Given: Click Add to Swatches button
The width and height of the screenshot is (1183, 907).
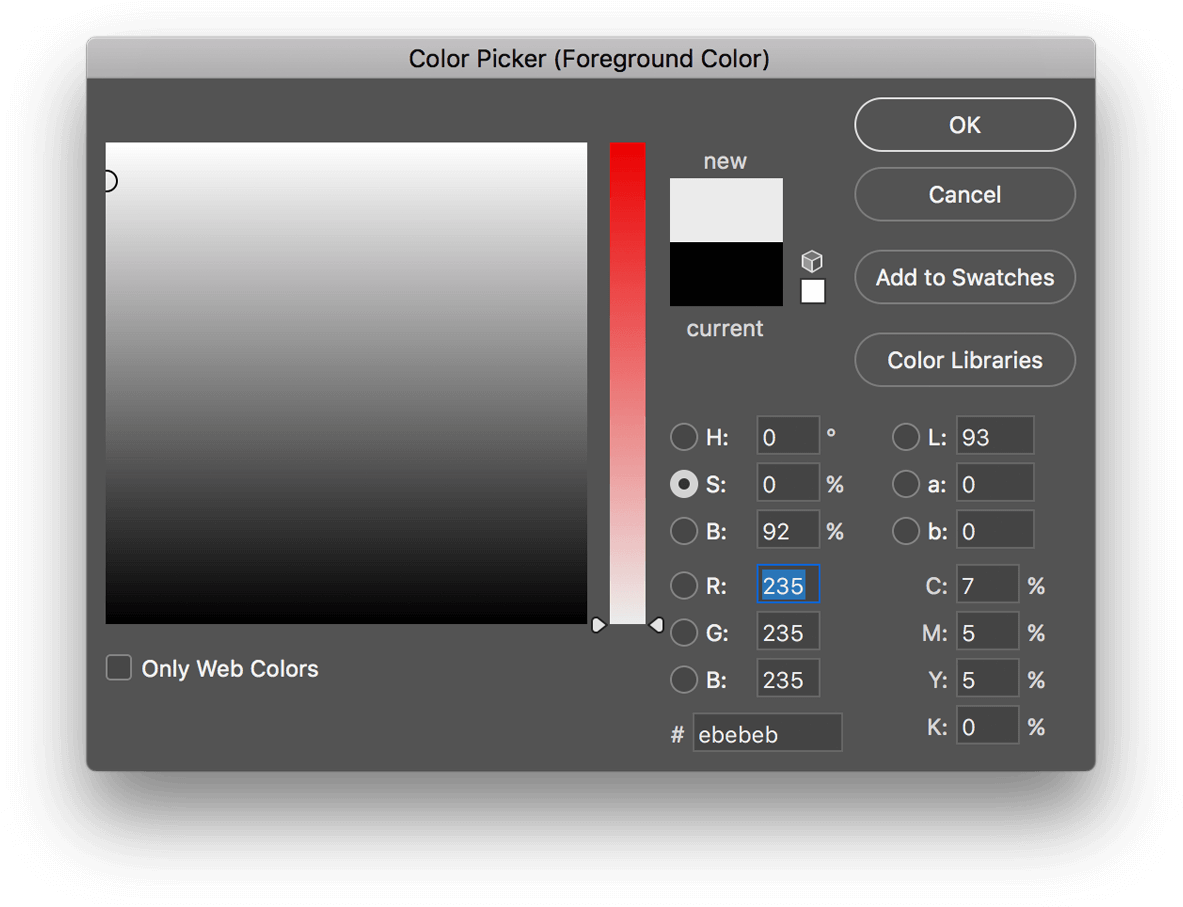Looking at the screenshot, I should 965,277.
